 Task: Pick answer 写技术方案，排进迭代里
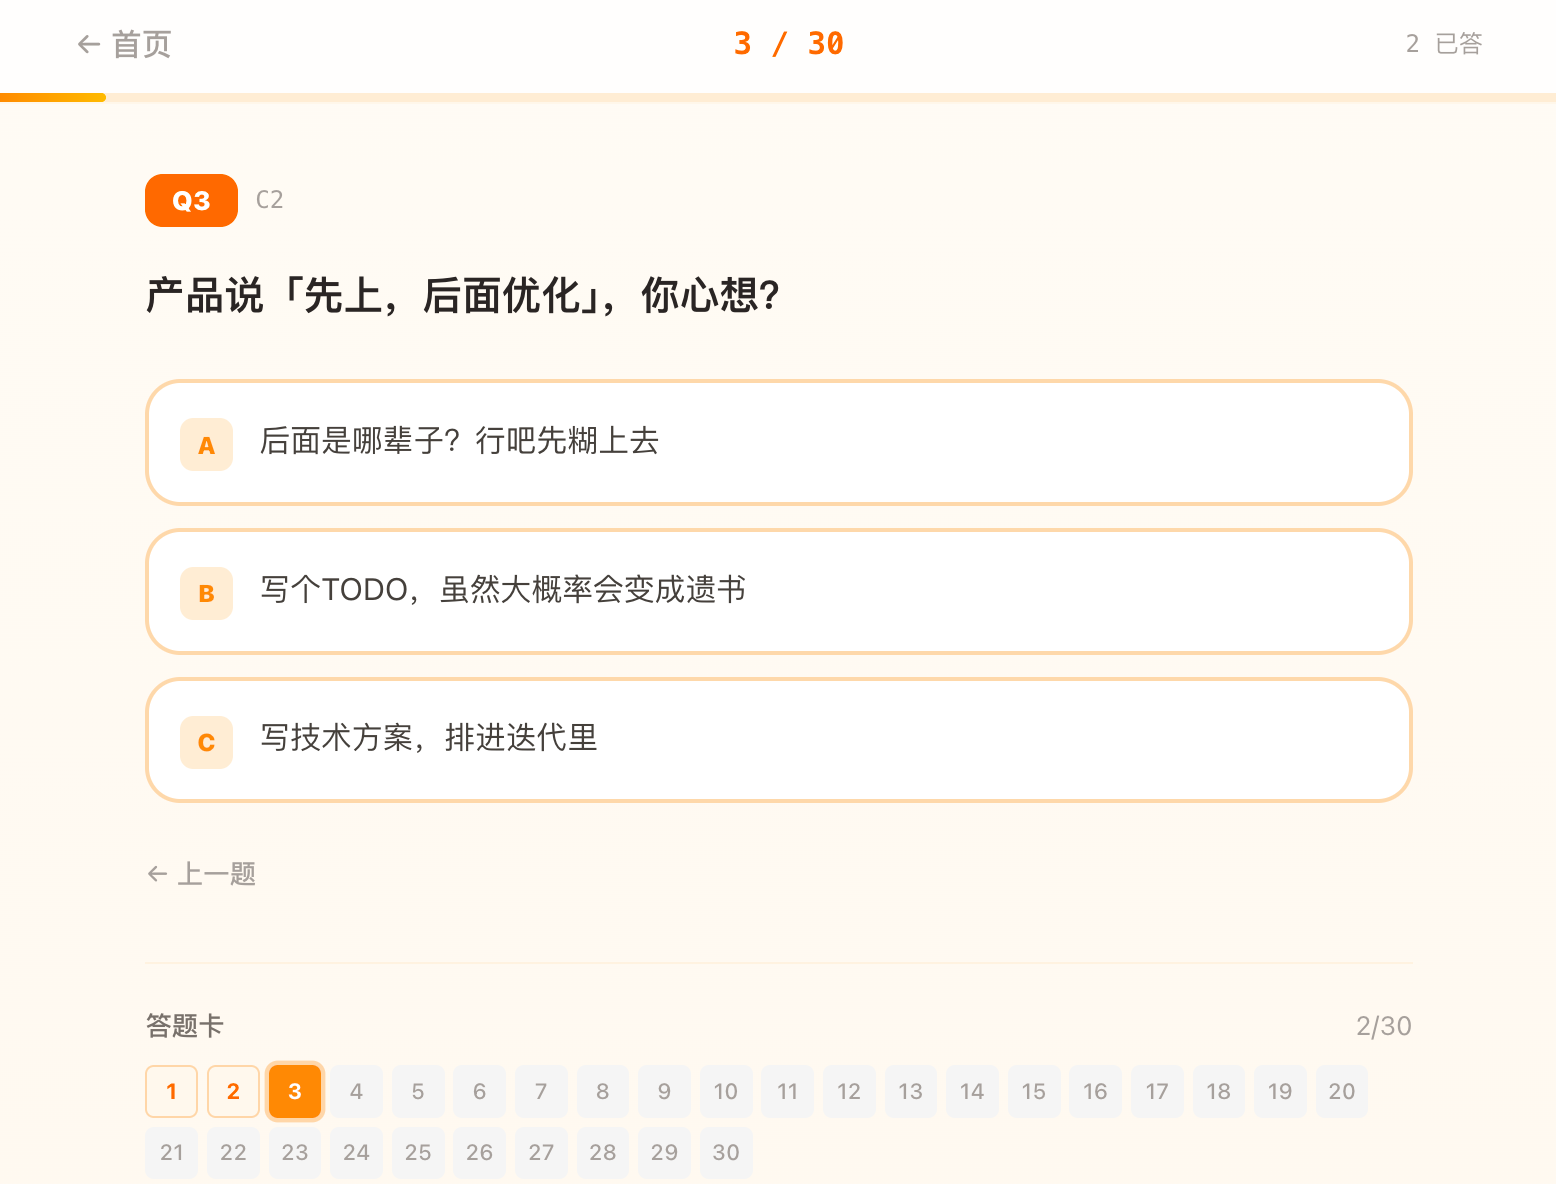(x=778, y=740)
